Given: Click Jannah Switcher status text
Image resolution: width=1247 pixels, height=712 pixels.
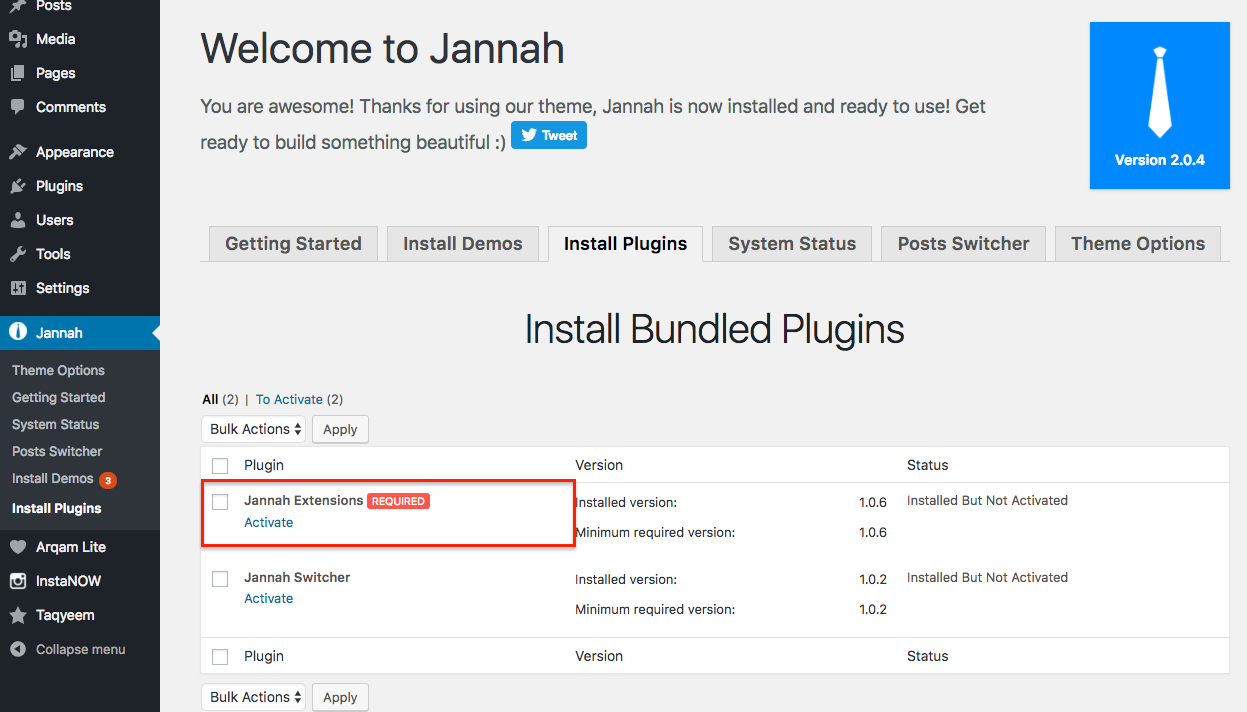Looking at the screenshot, I should tap(987, 577).
